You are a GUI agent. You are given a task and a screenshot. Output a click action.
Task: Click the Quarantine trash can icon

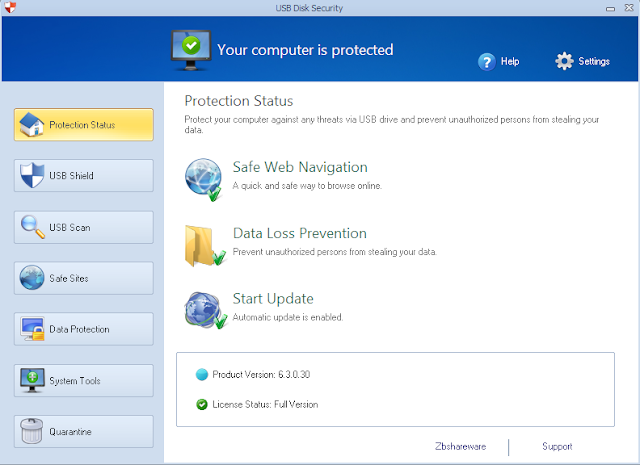point(32,431)
